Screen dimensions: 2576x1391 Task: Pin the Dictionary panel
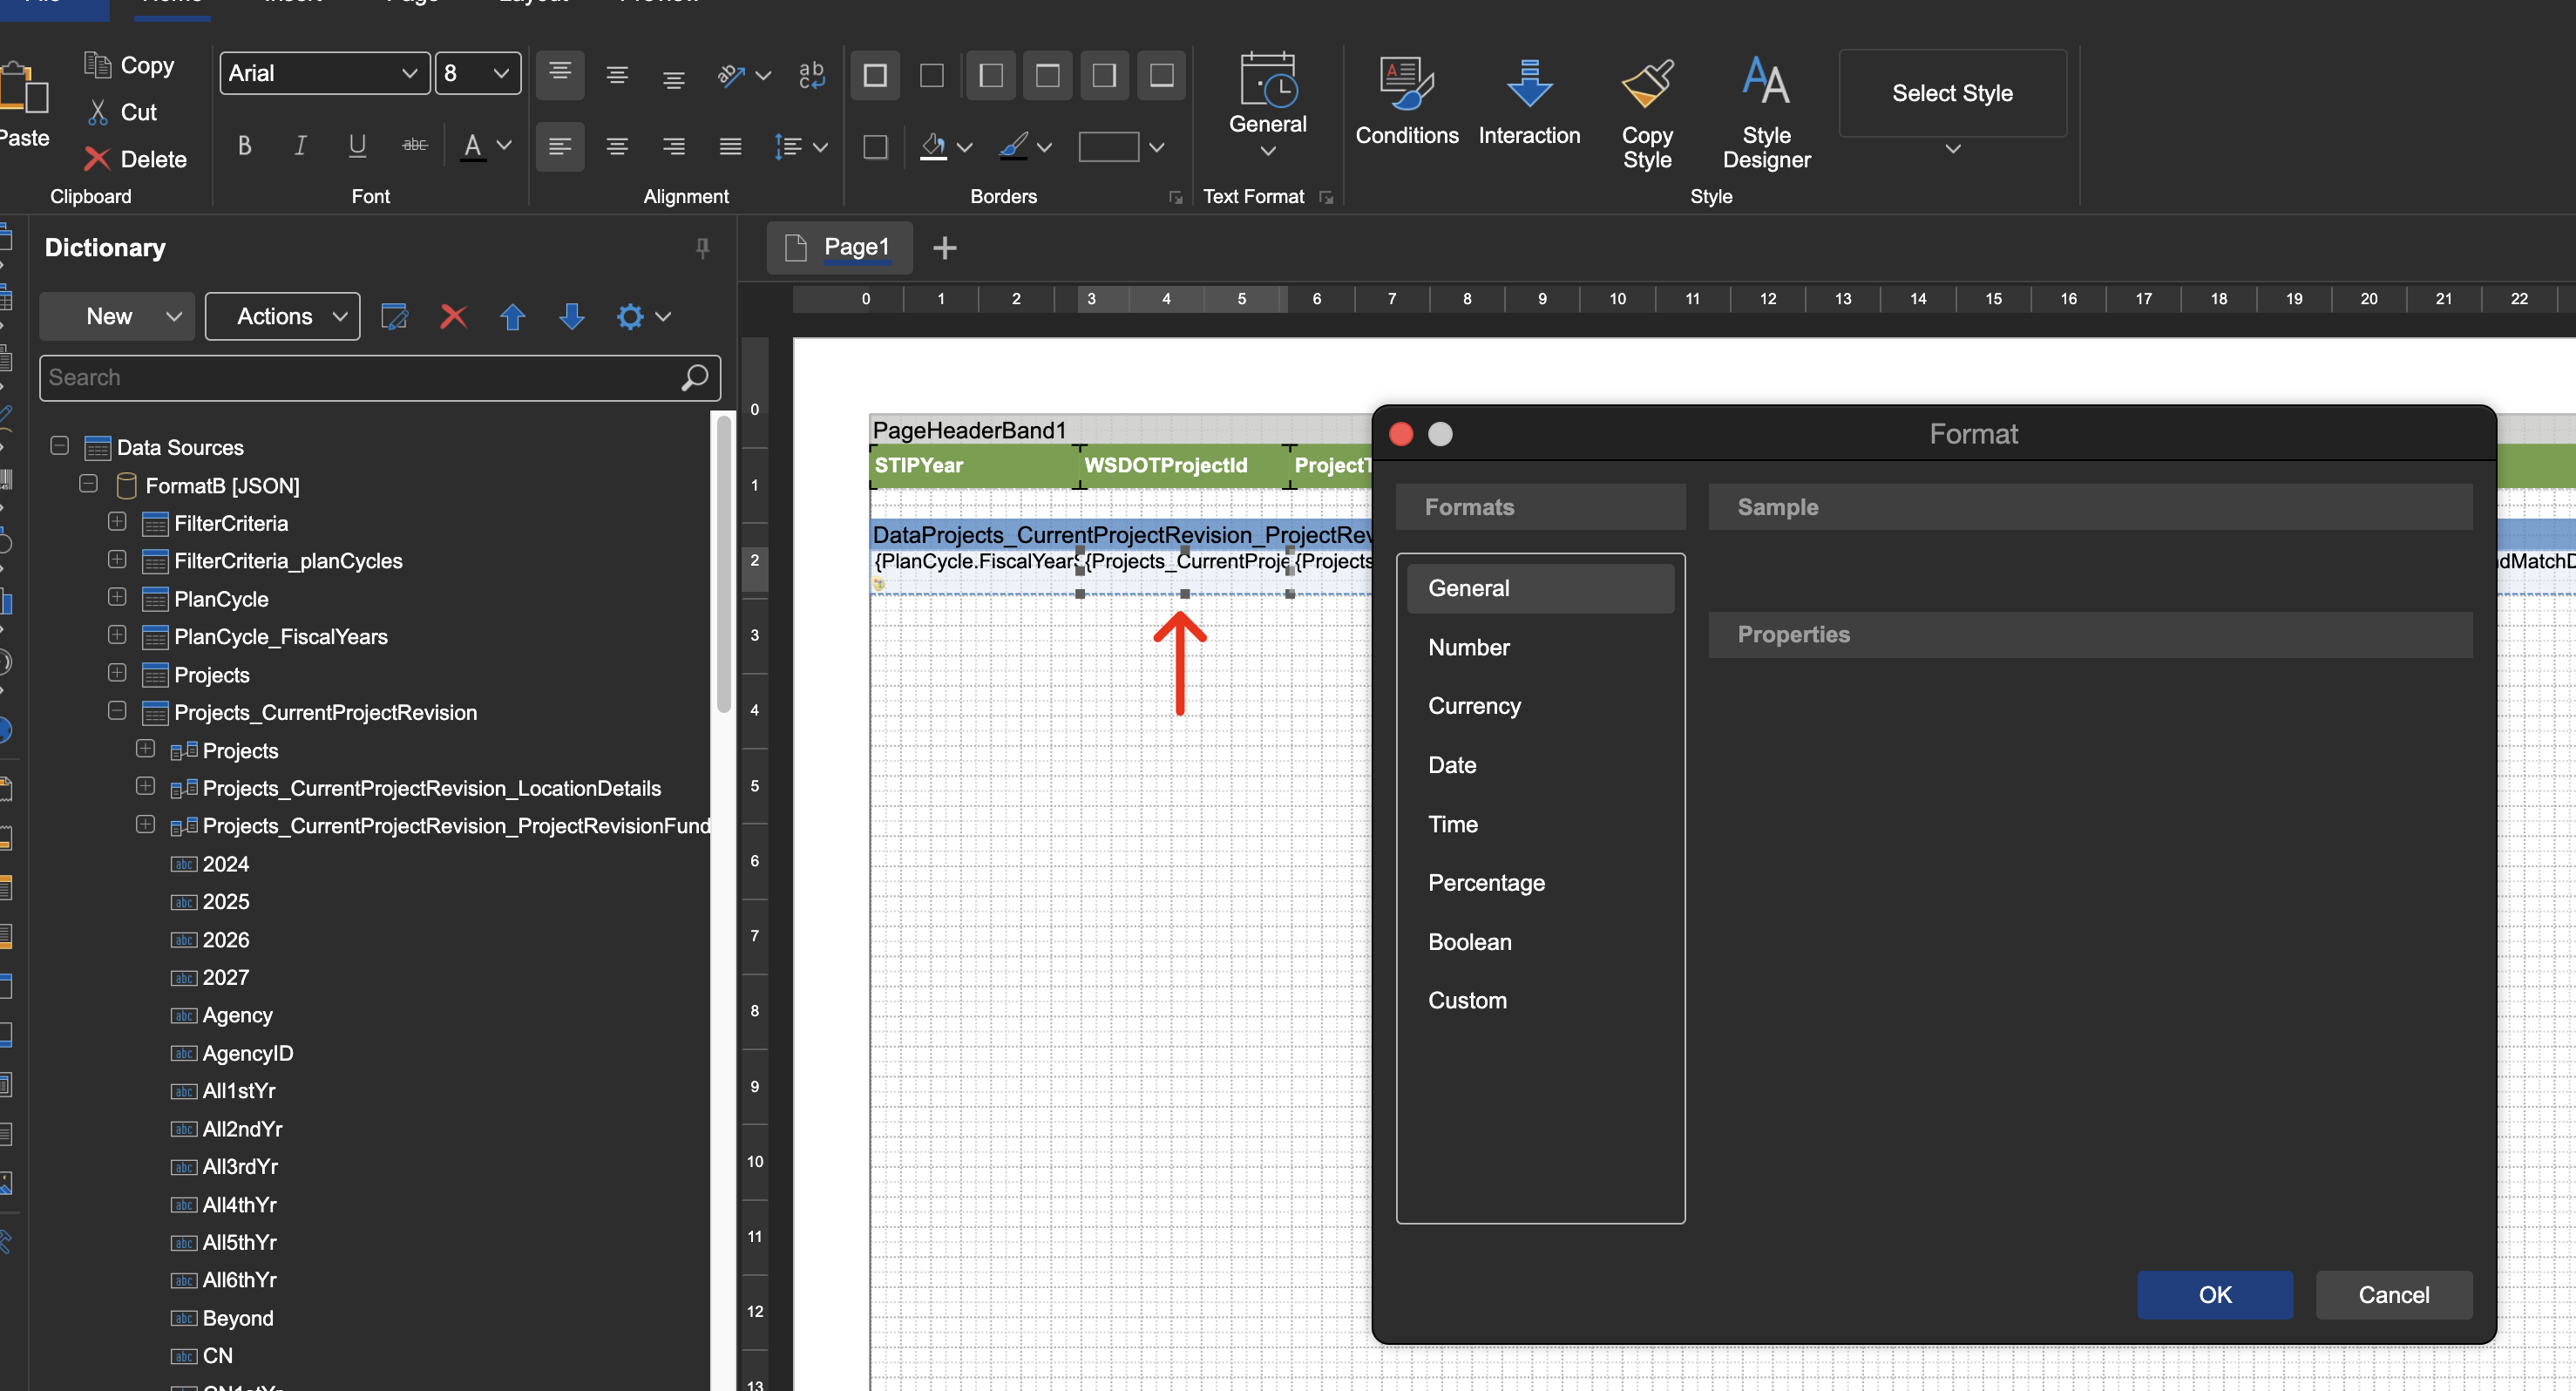tap(702, 248)
